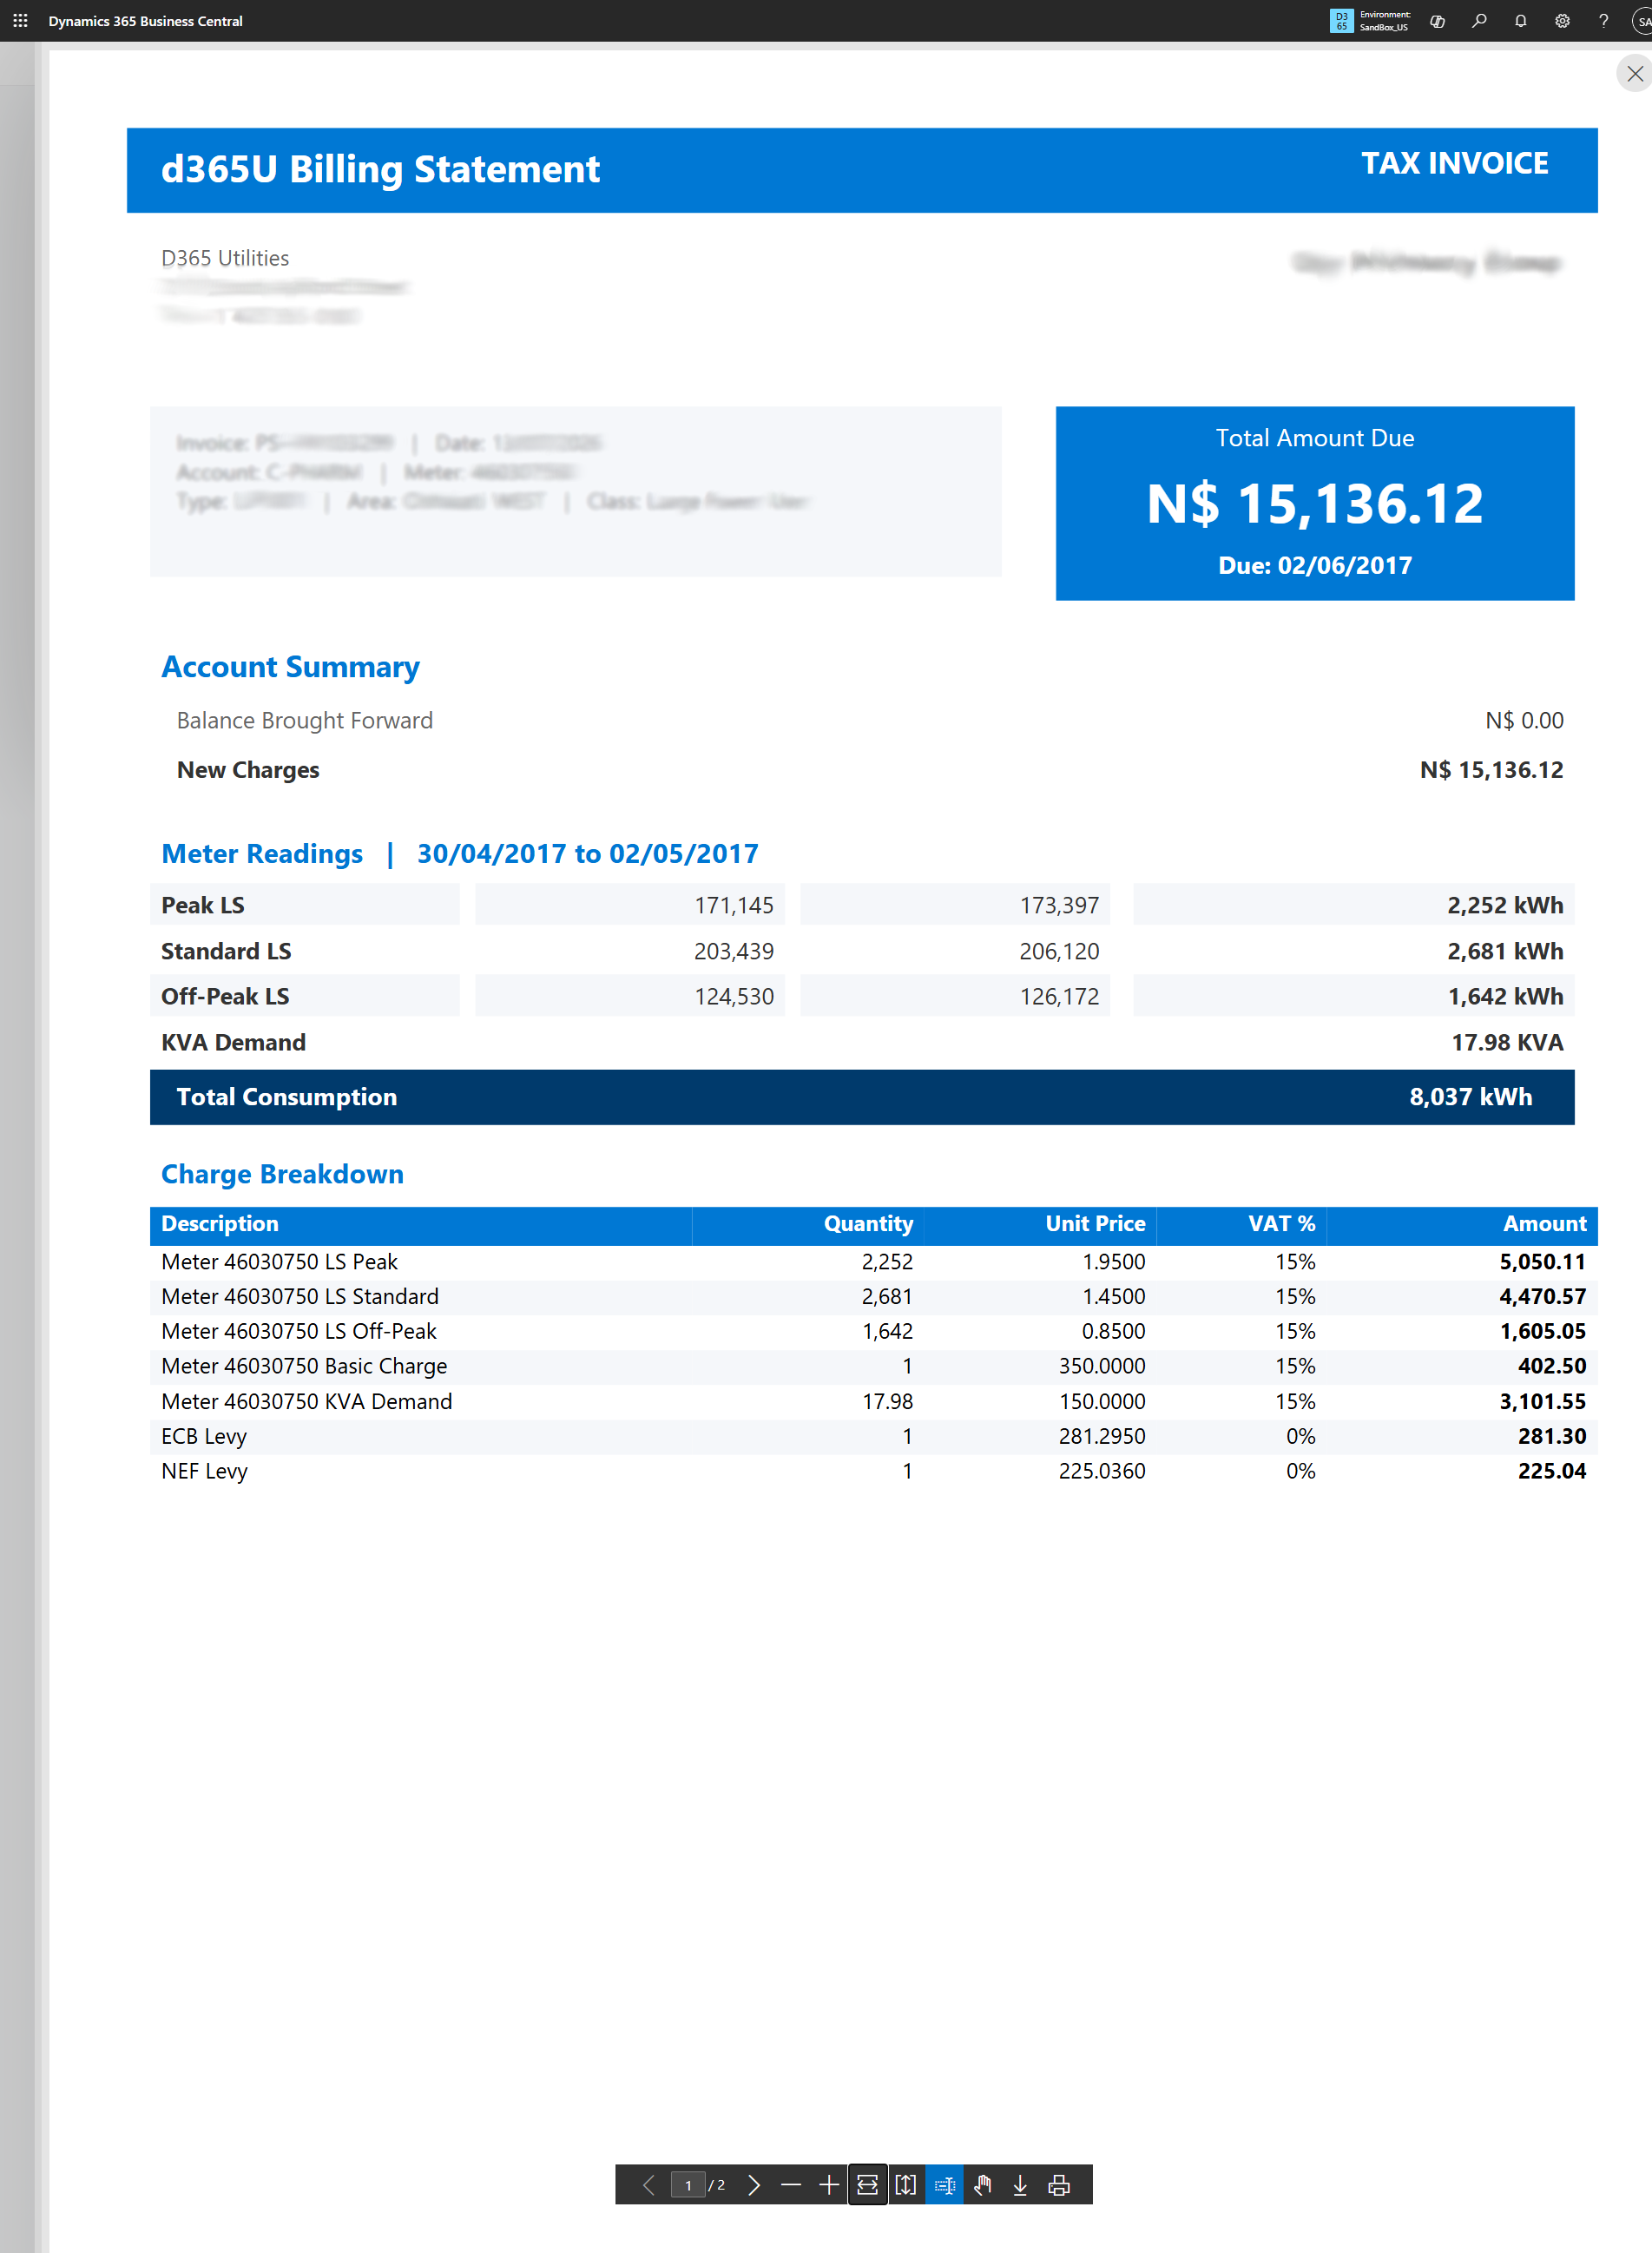Toggle fit to width view
Image resolution: width=1652 pixels, height=2253 pixels.
[x=867, y=2185]
